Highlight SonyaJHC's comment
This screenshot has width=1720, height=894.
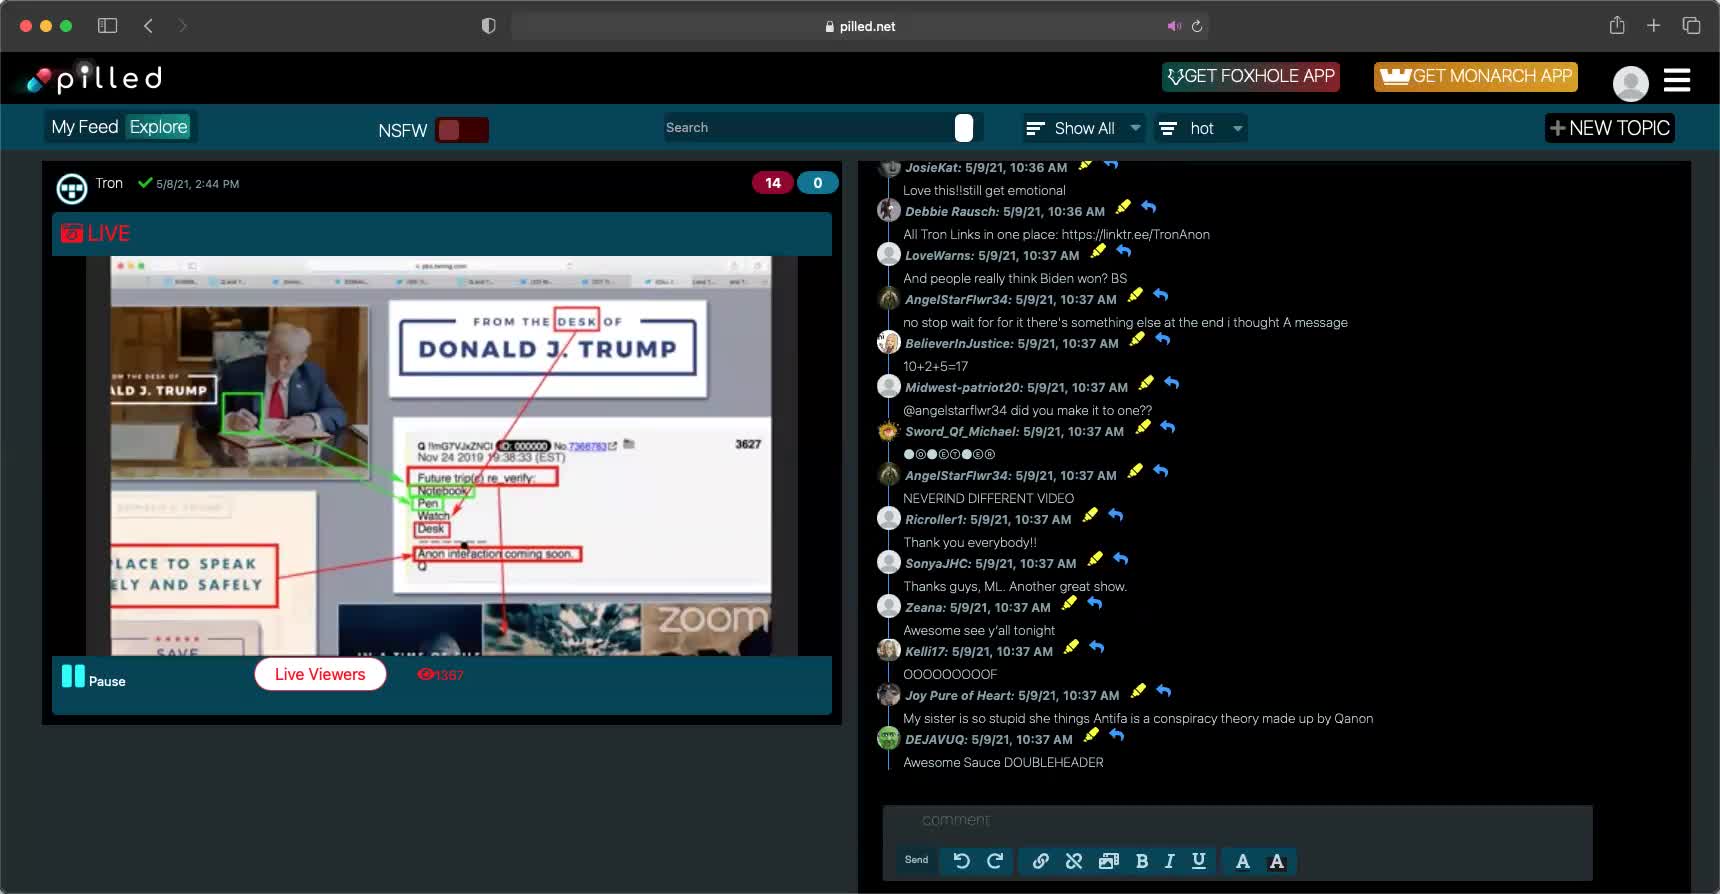click(x=1095, y=559)
